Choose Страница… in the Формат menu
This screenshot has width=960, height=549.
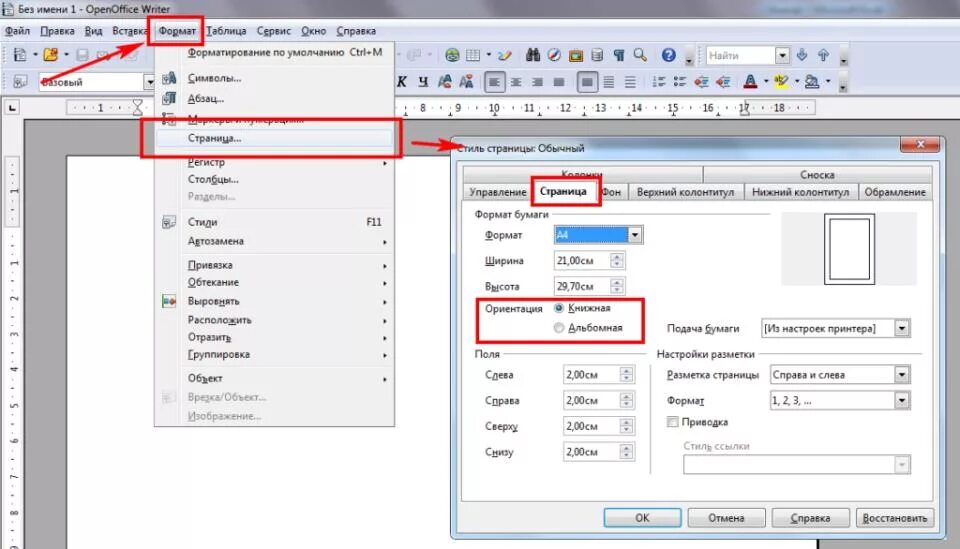[x=274, y=138]
